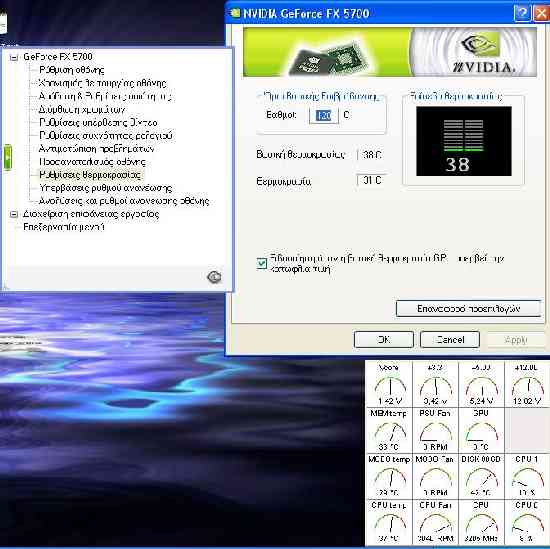Click the 31 C ambient temperature value
Image resolution: width=550 pixels, height=549 pixels.
tap(371, 180)
